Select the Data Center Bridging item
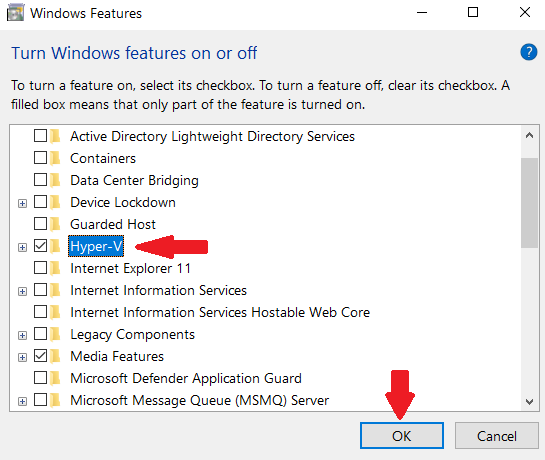The image size is (545, 460). coord(134,180)
